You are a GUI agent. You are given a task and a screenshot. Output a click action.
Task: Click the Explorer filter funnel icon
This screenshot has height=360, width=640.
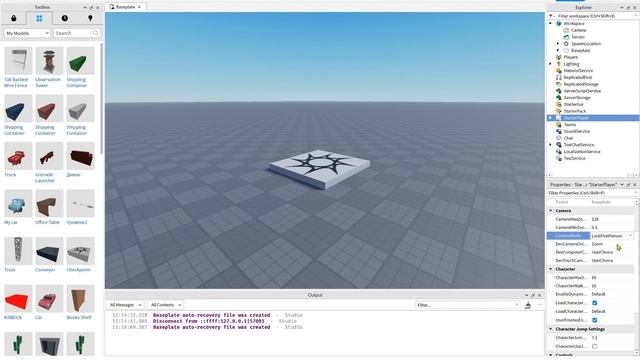click(551, 16)
